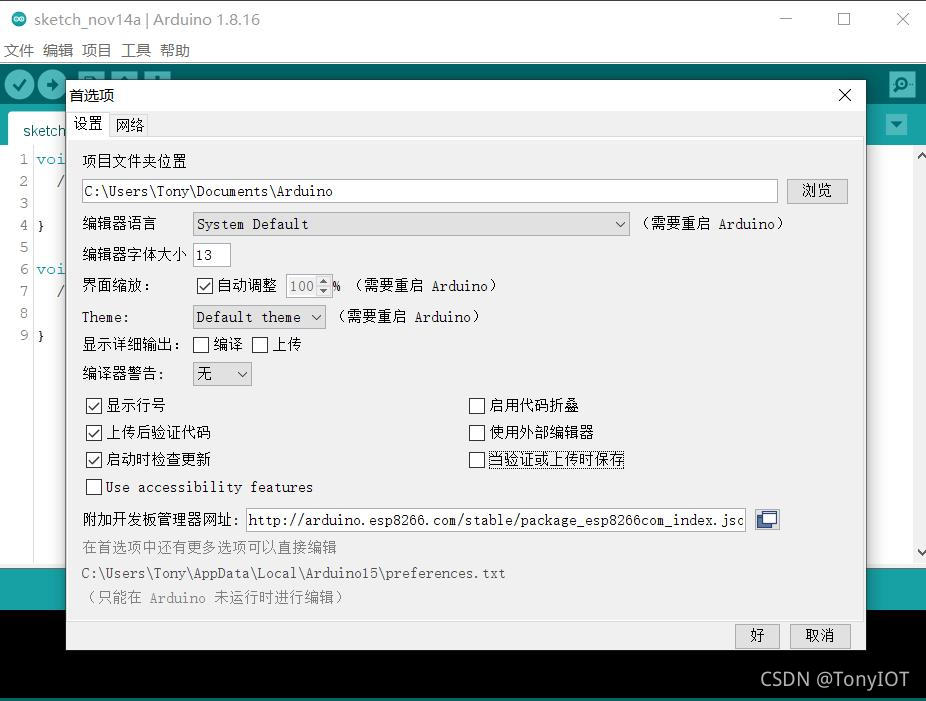Click the Verify checkmark toolbar icon
Screen dimensions: 926x701
pyautogui.click(x=19, y=85)
